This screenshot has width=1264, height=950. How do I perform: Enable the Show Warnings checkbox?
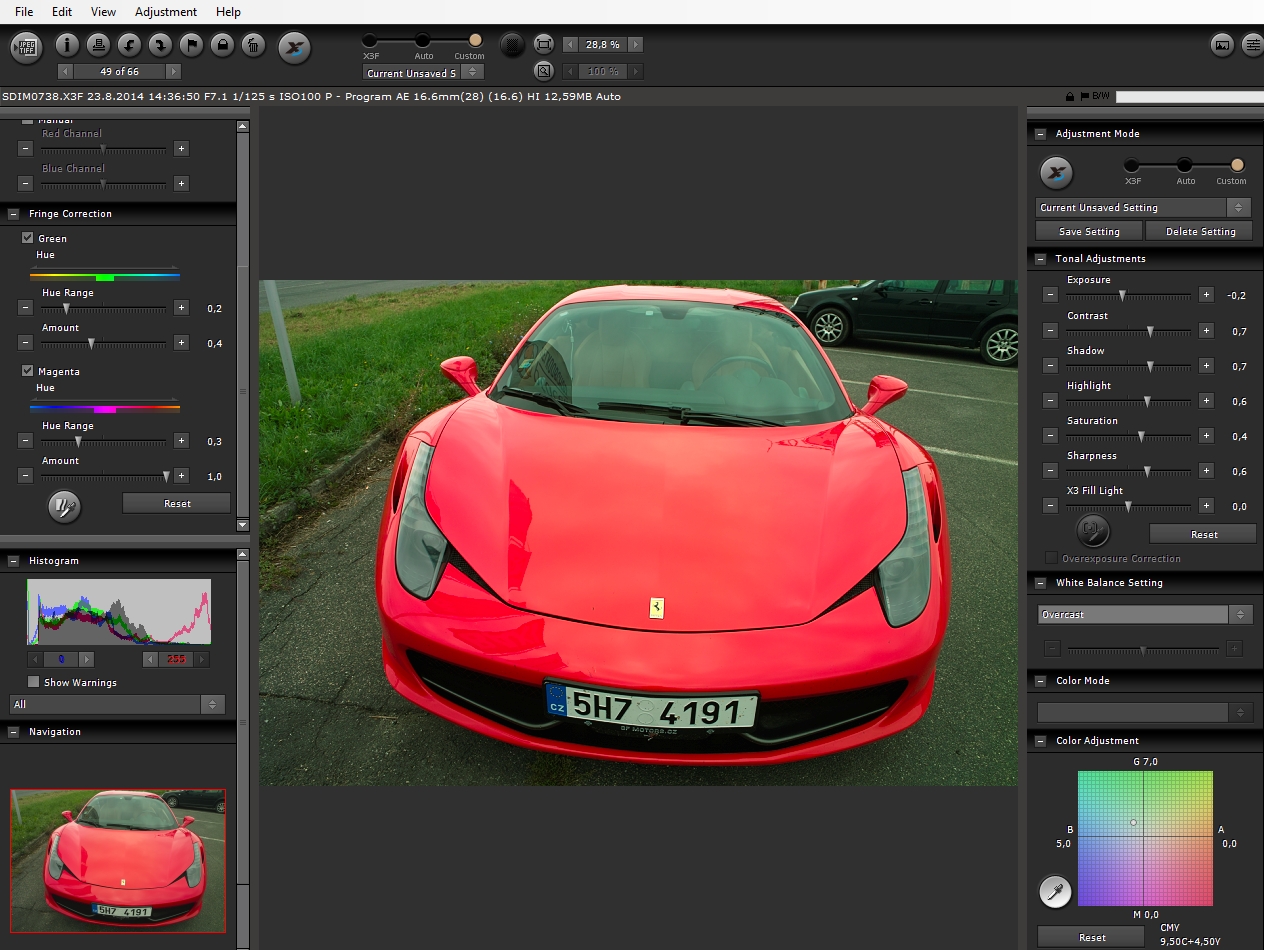[x=34, y=682]
